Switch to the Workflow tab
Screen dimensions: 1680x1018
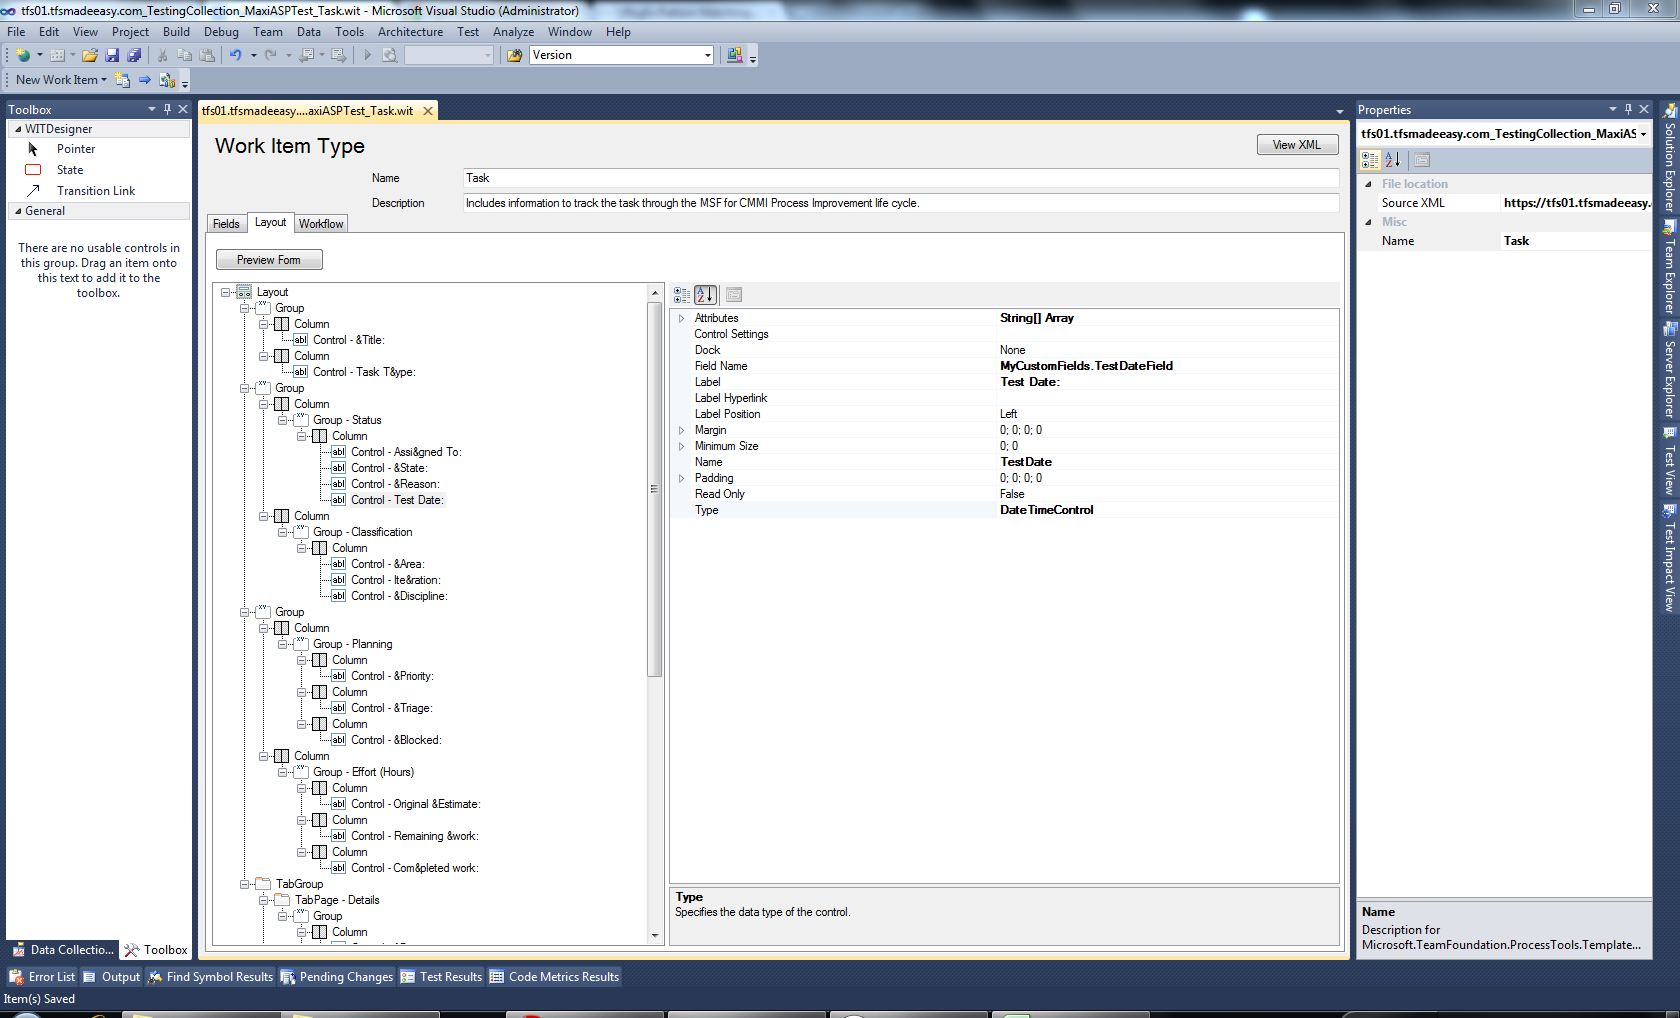pyautogui.click(x=321, y=224)
